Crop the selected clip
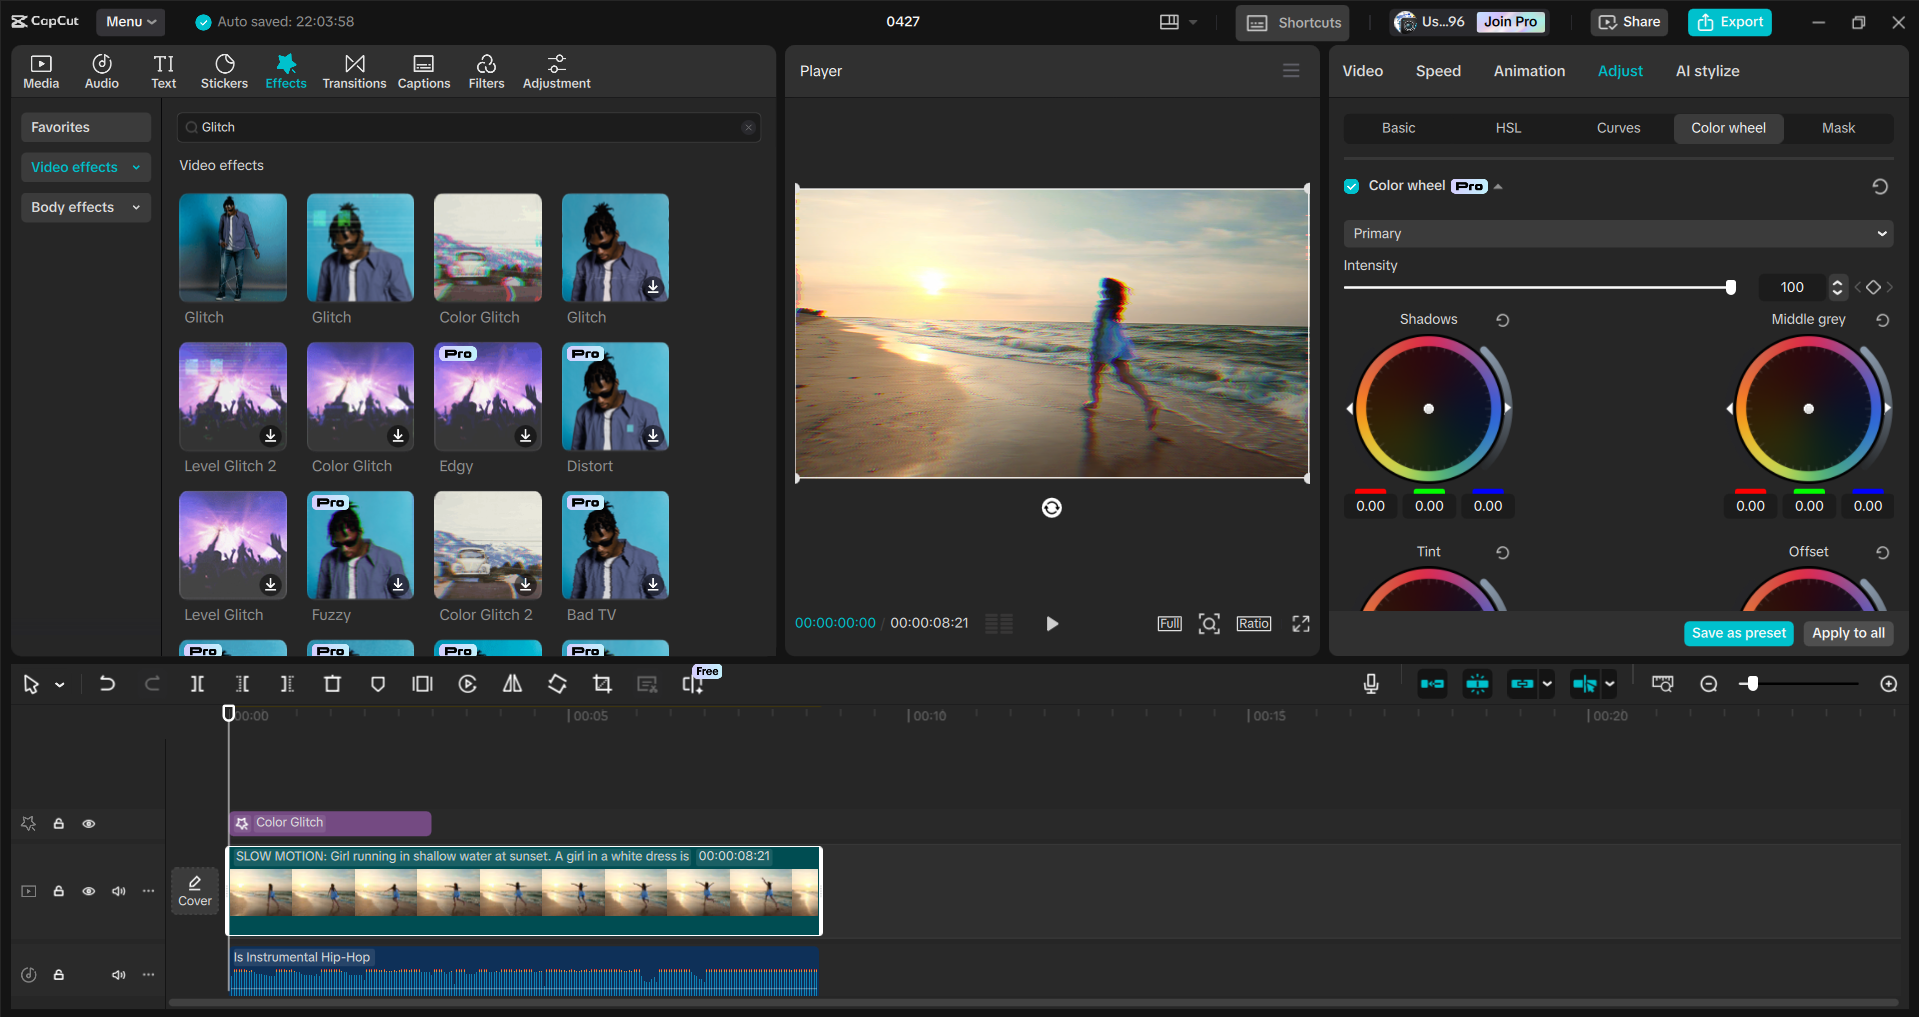Screen dimensions: 1919x1017 [603, 684]
